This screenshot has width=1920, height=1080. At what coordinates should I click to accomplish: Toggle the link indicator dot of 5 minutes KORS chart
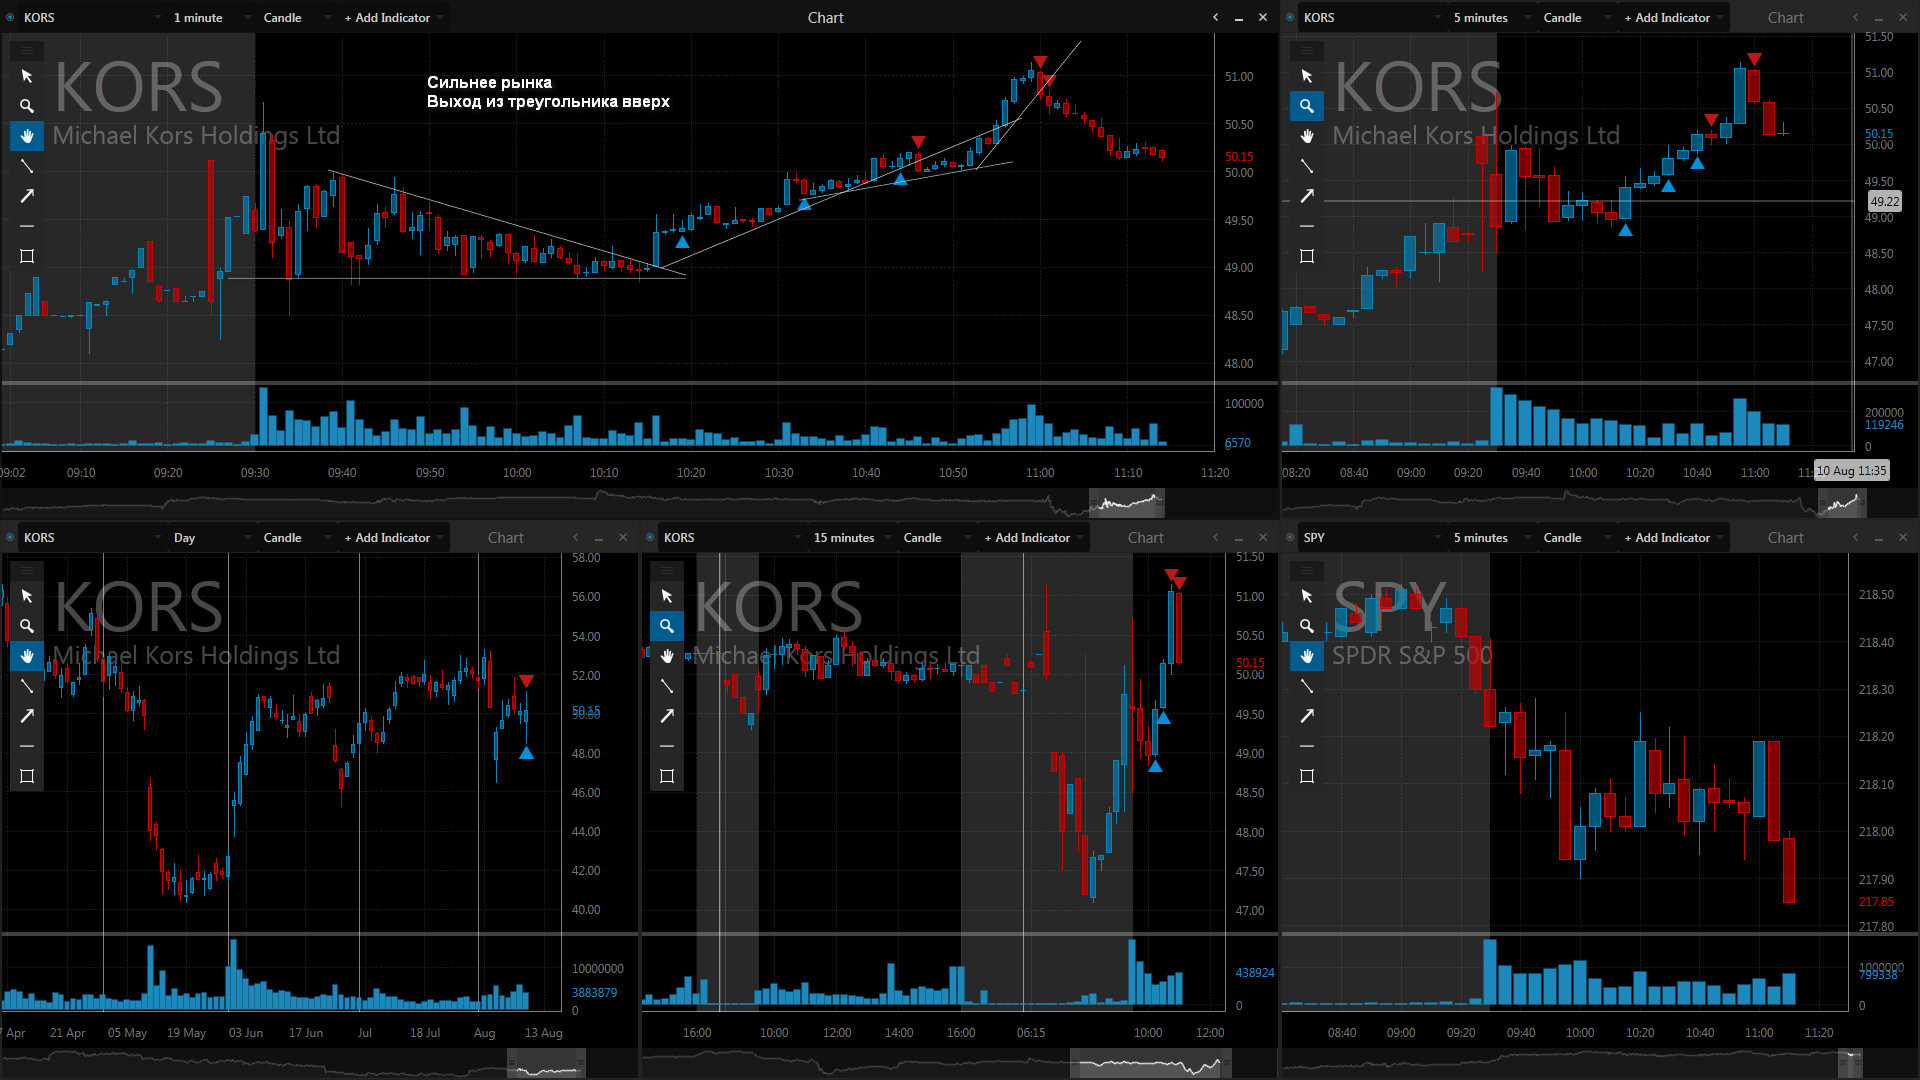1290,17
